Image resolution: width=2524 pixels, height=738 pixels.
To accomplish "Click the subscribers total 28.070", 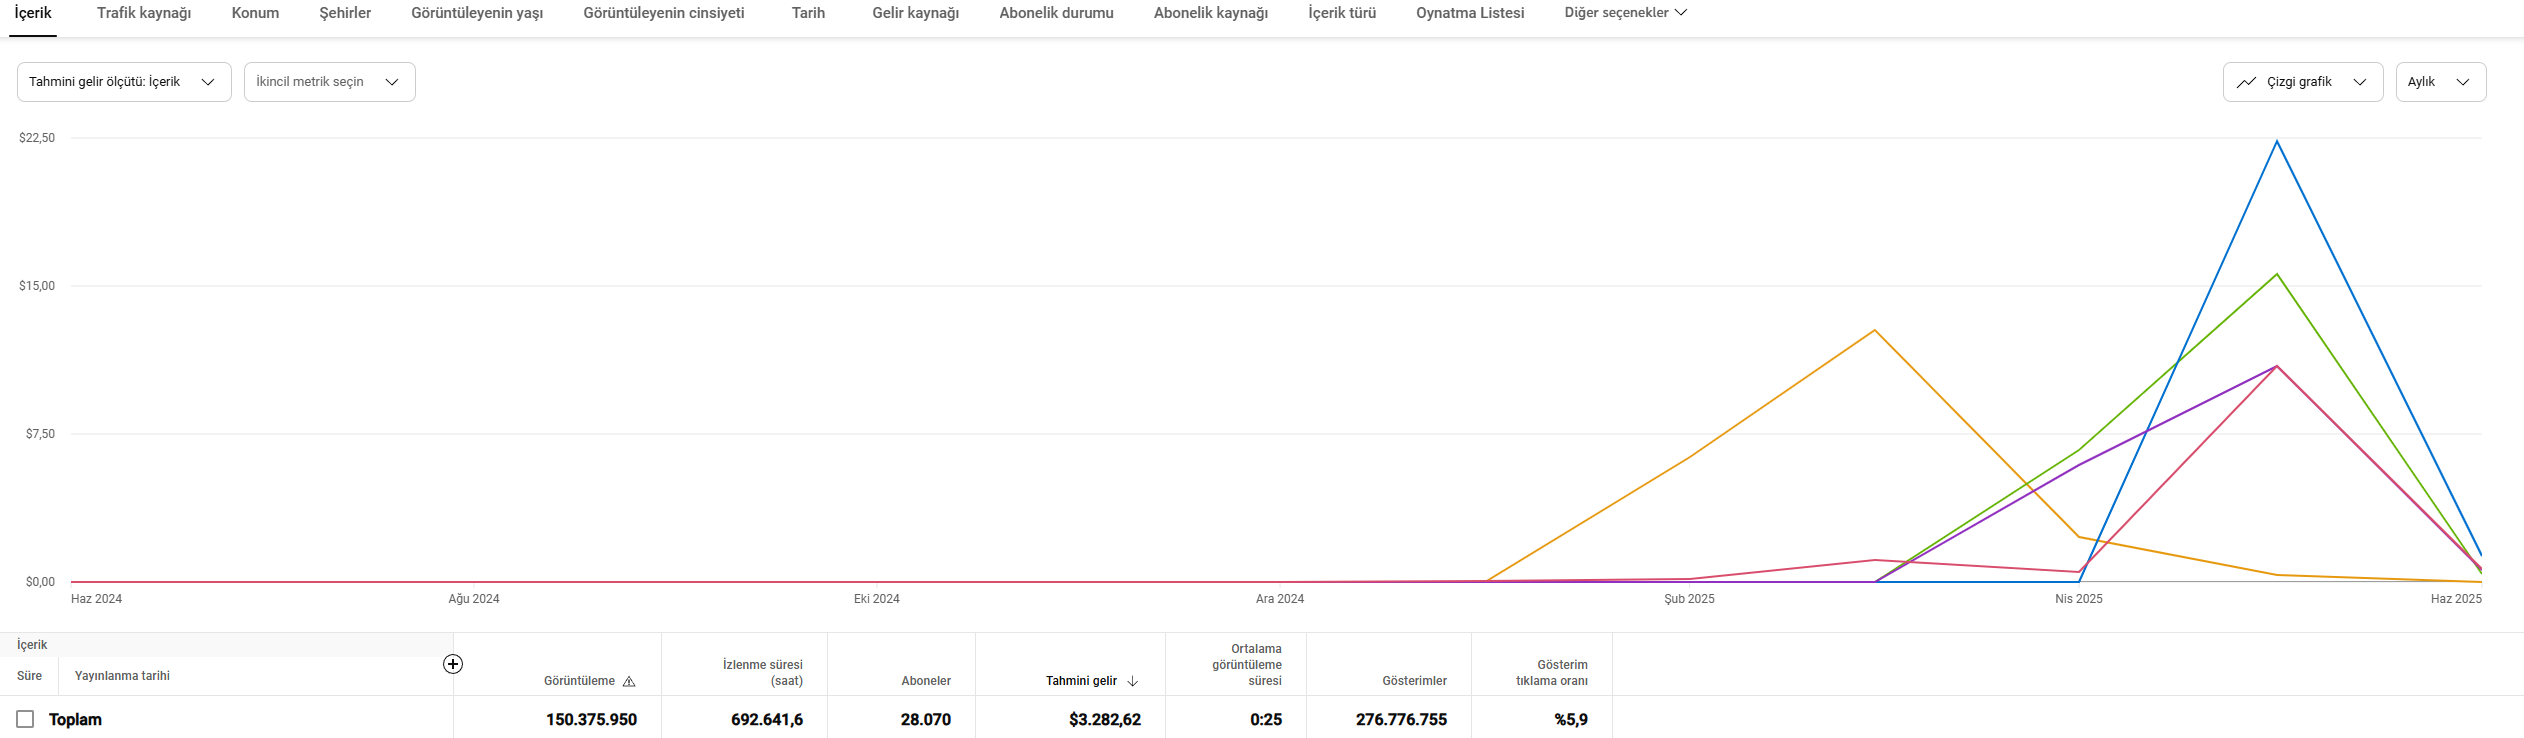I will tap(926, 720).
